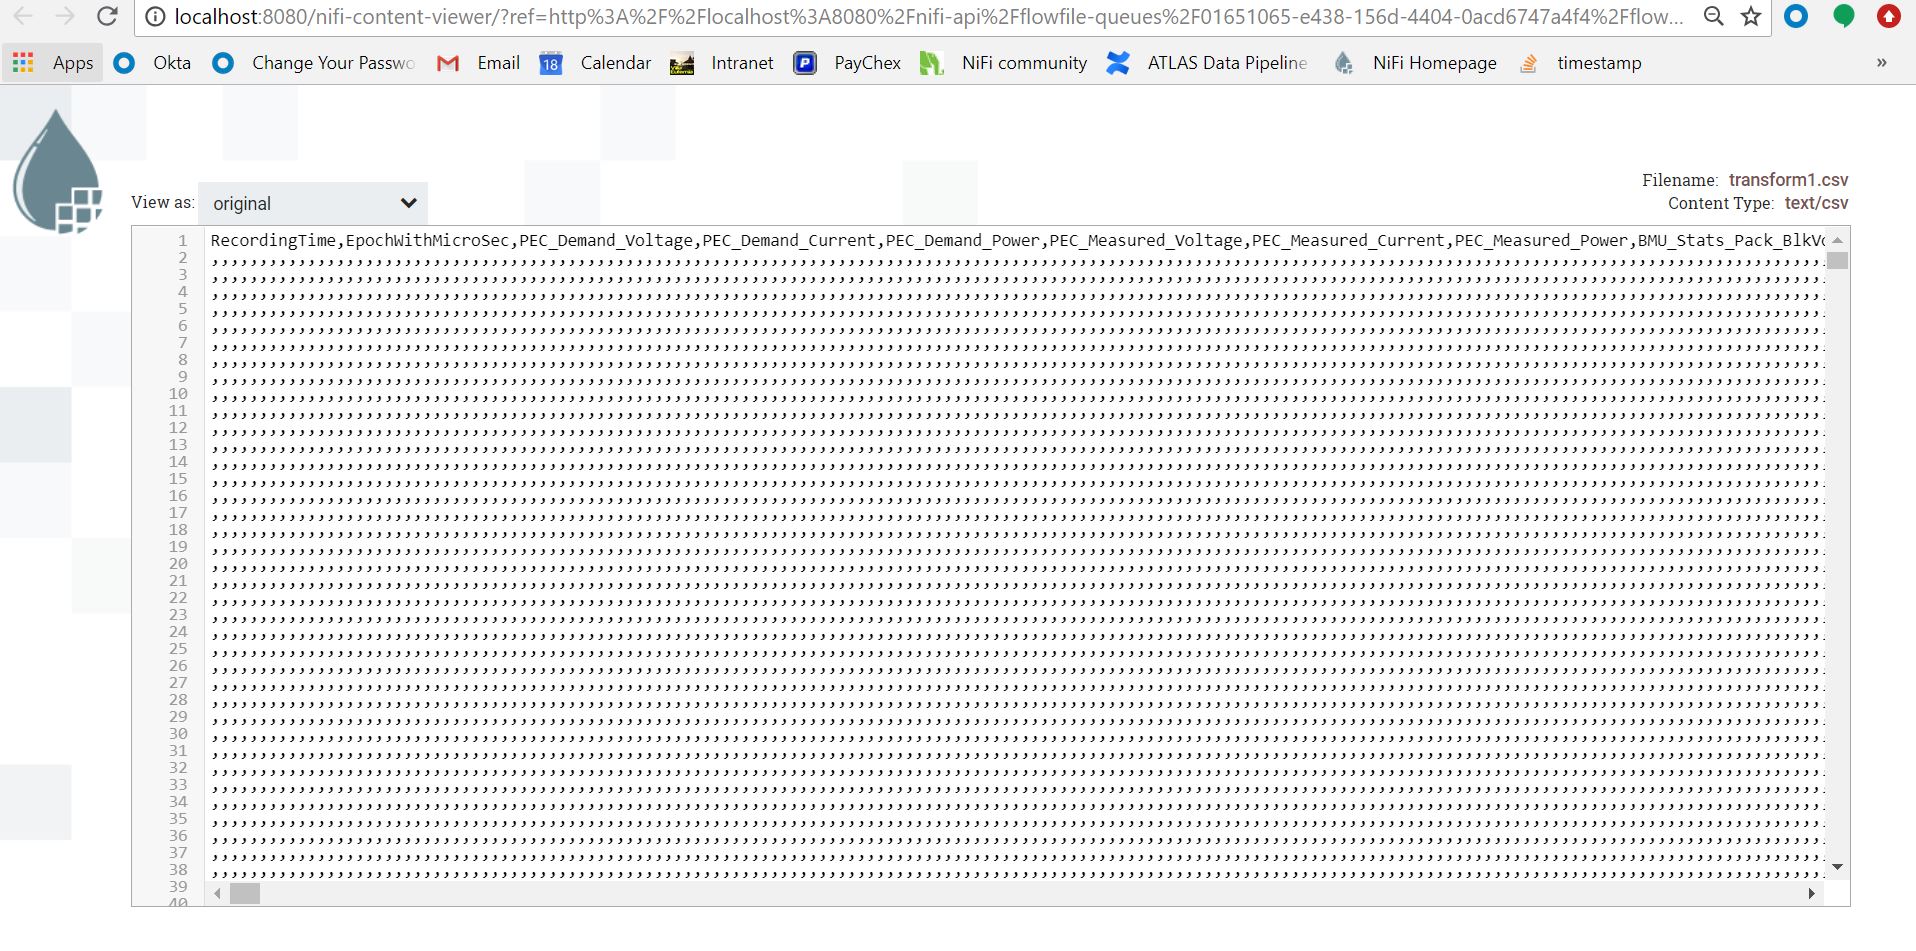This screenshot has height=951, width=1916.
Task: Open the Okta bookmark icon
Action: [124, 62]
